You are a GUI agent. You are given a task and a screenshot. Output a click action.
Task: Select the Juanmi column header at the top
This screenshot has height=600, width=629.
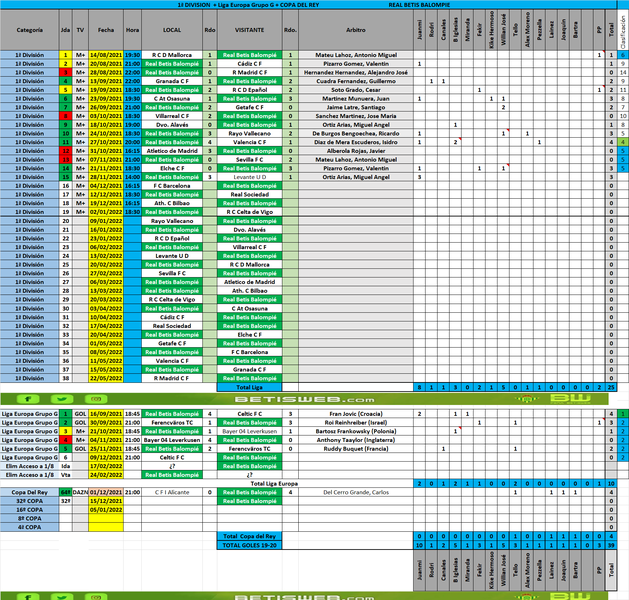pyautogui.click(x=420, y=30)
